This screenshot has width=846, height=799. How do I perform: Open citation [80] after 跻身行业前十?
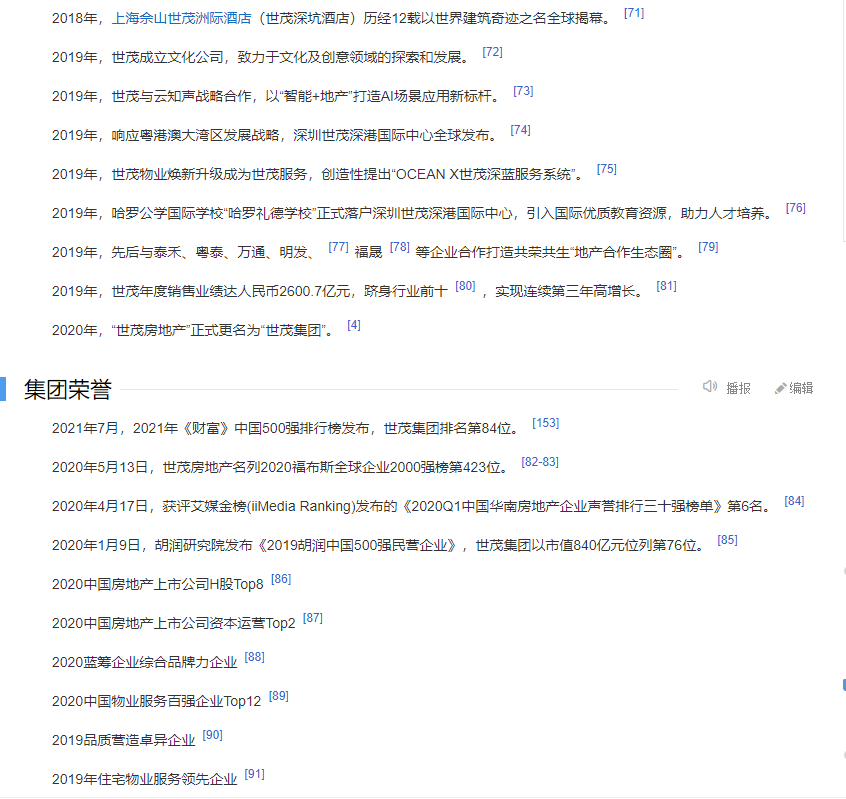tap(465, 286)
